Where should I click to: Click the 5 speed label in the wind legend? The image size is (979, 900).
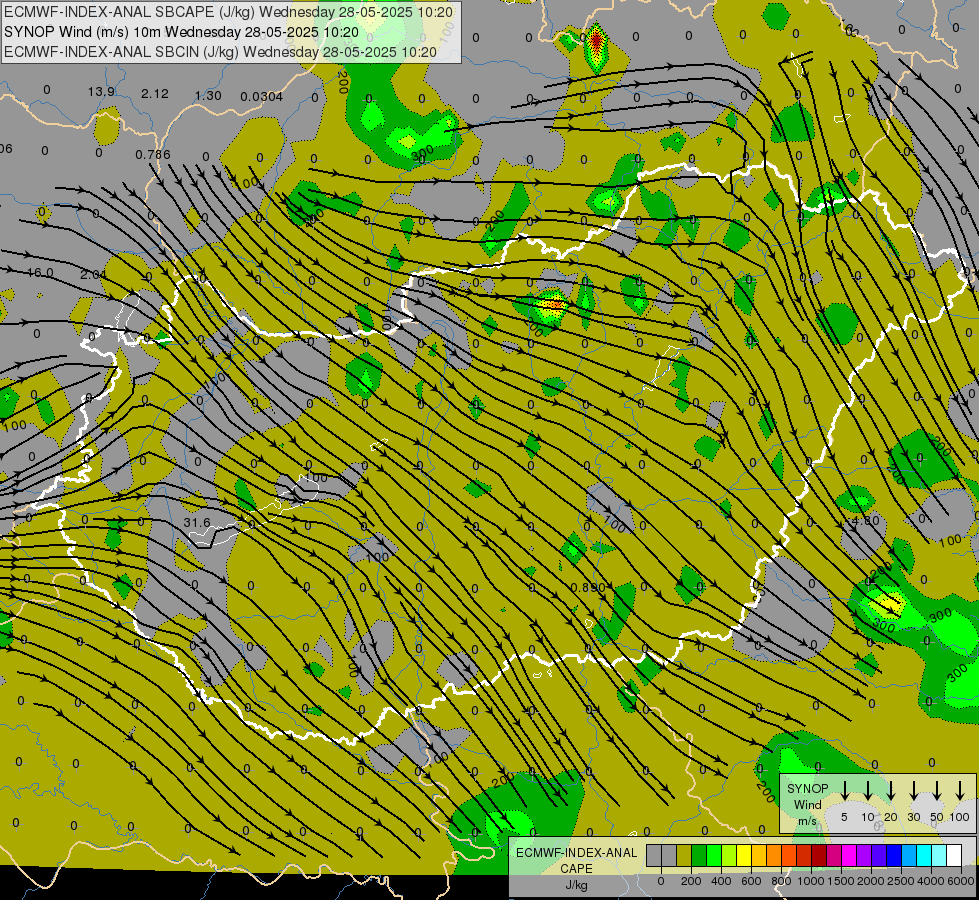click(844, 817)
